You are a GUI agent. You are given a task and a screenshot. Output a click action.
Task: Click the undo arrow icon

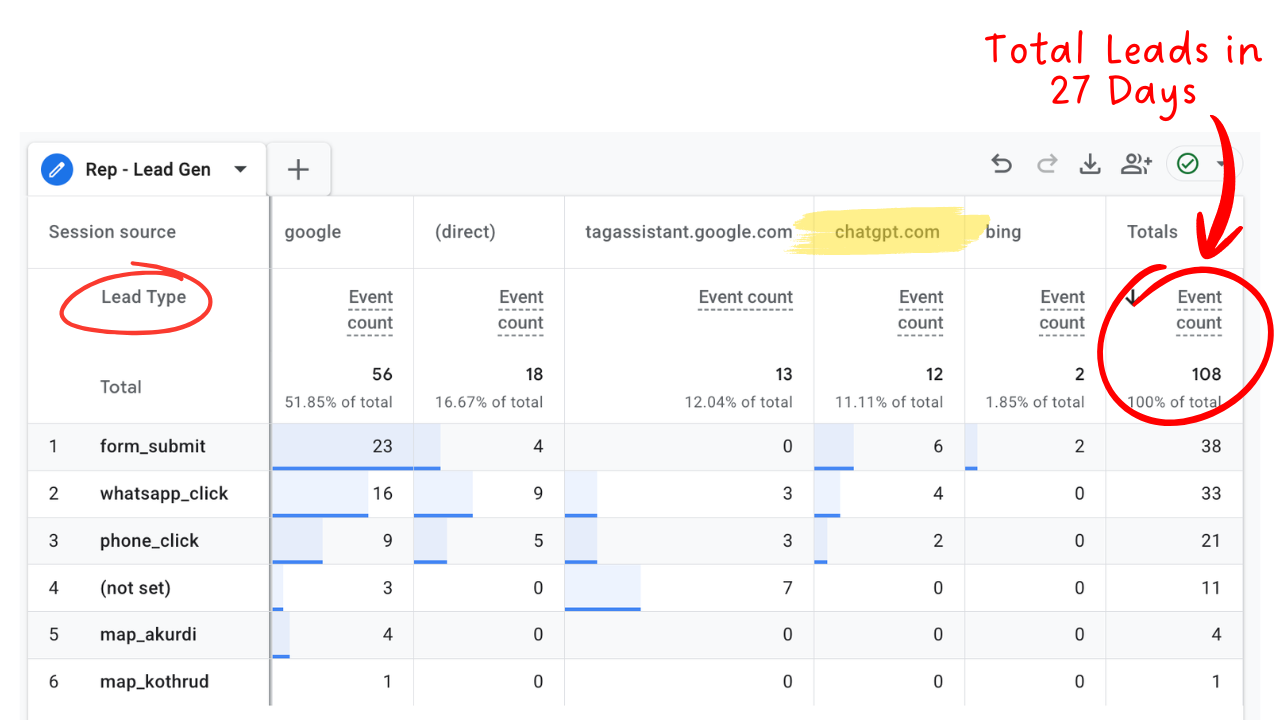(x=1001, y=164)
